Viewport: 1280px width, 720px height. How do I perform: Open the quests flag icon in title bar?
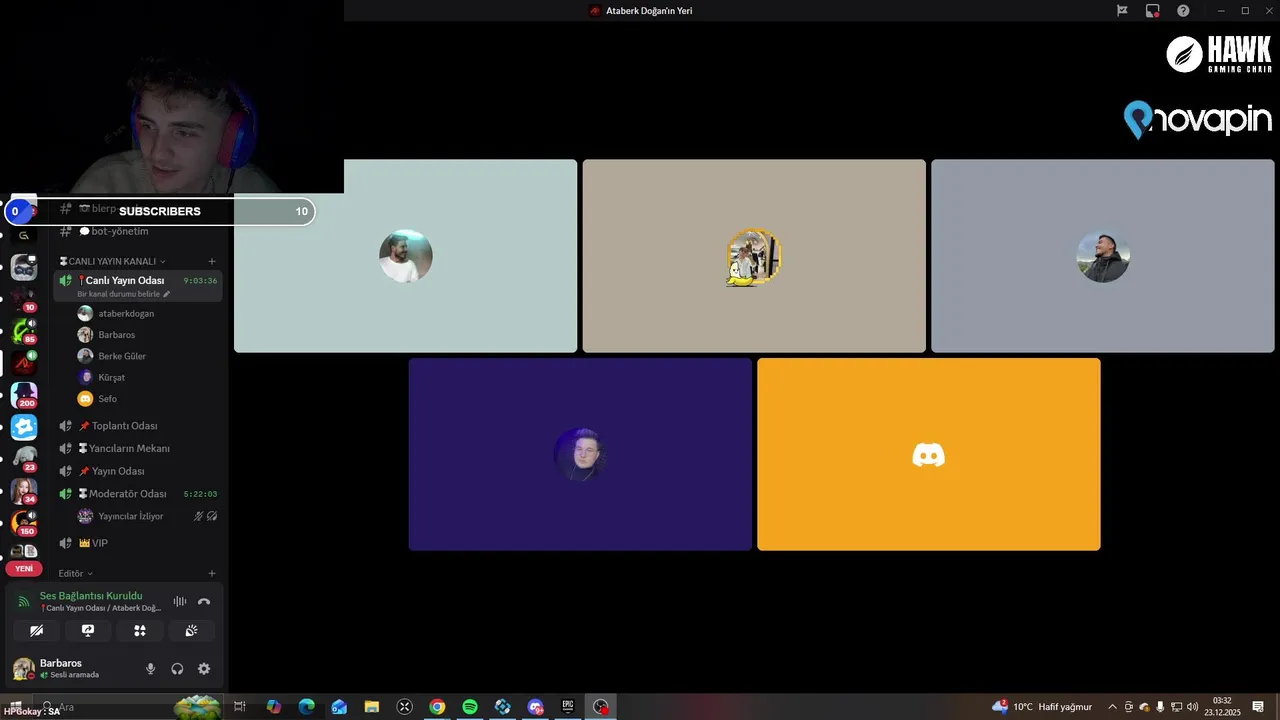coord(1122,11)
